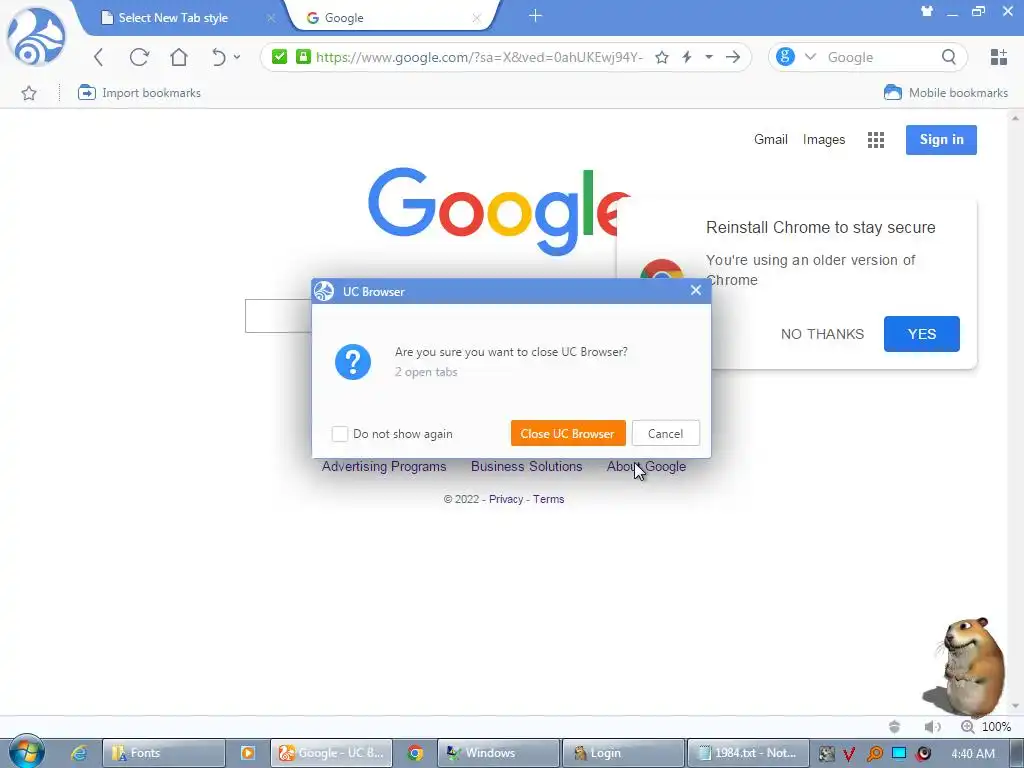Click NO THANKS on Chrome prompt
The image size is (1024, 768).
[x=822, y=334]
